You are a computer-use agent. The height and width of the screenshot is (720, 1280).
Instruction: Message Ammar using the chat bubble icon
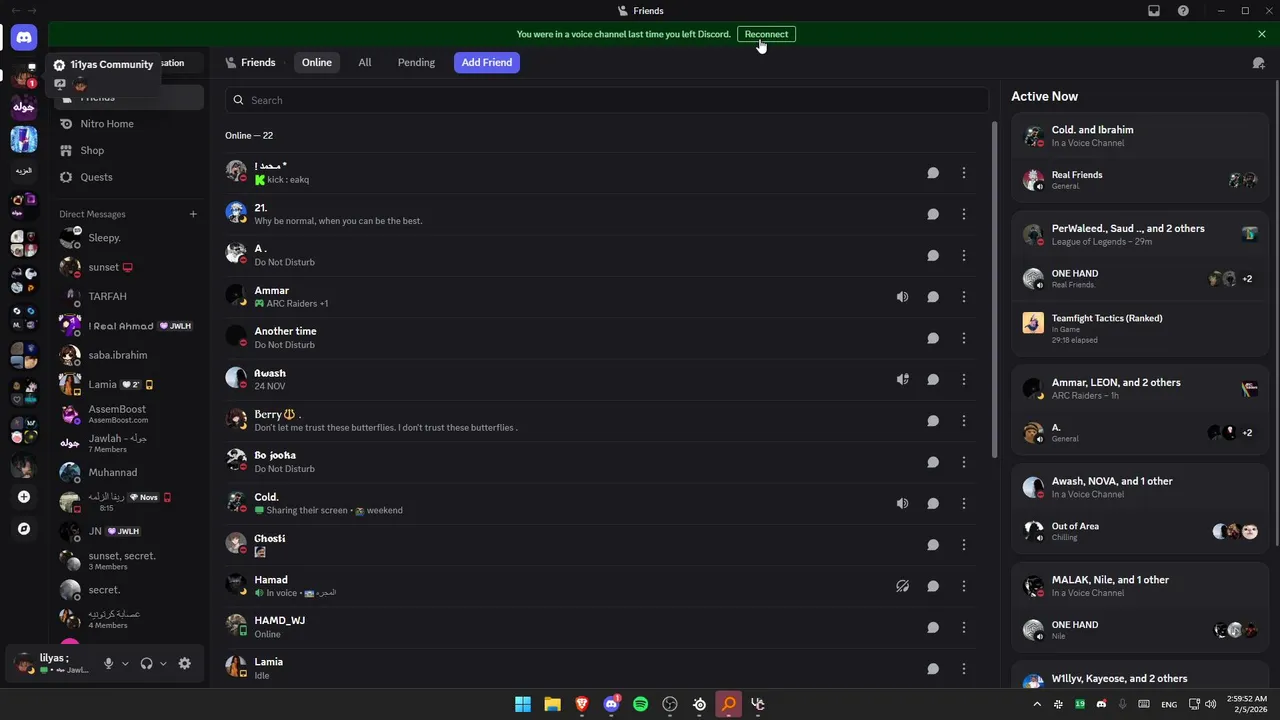click(x=933, y=297)
